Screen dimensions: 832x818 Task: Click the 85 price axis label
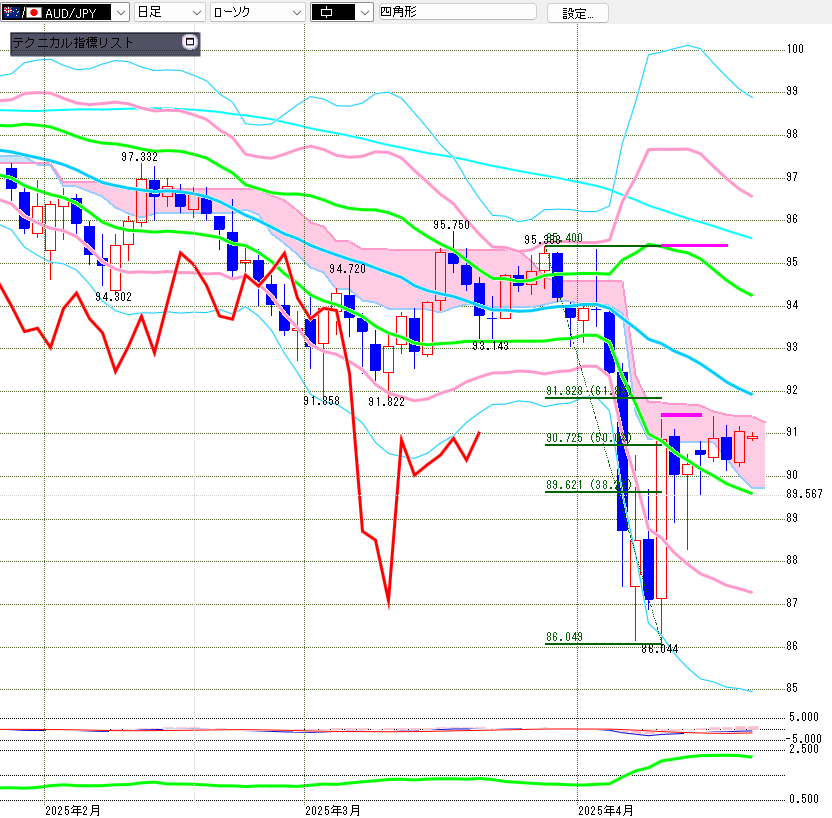coord(792,688)
